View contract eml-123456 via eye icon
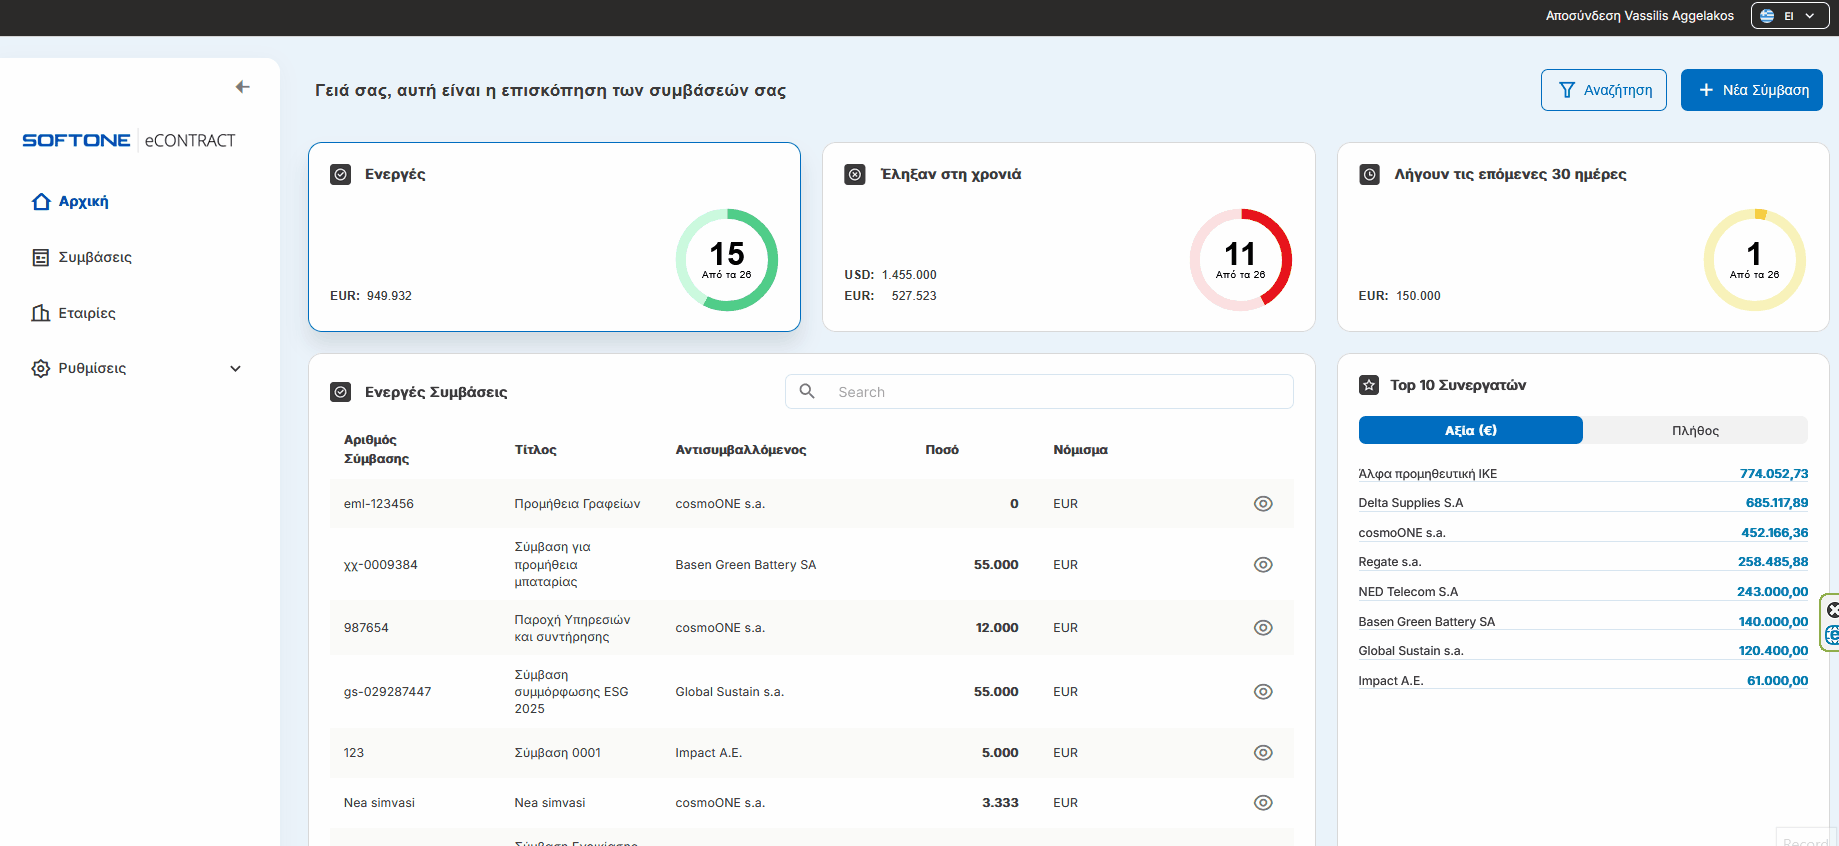 coord(1263,504)
